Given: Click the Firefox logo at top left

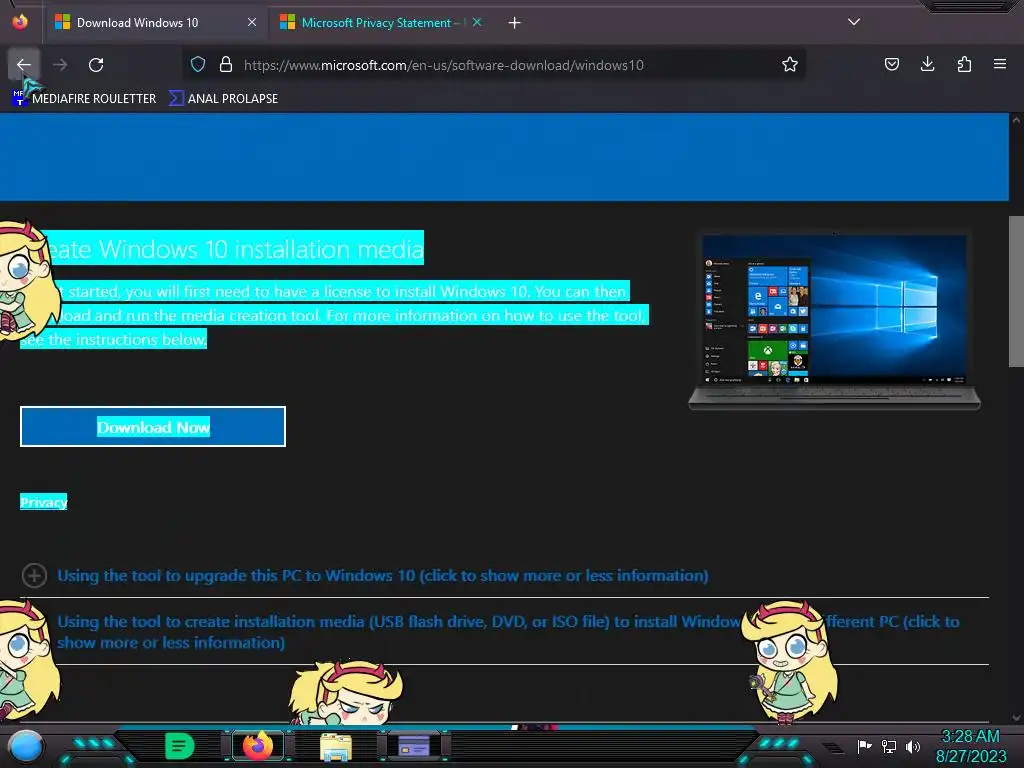Looking at the screenshot, I should 20,22.
